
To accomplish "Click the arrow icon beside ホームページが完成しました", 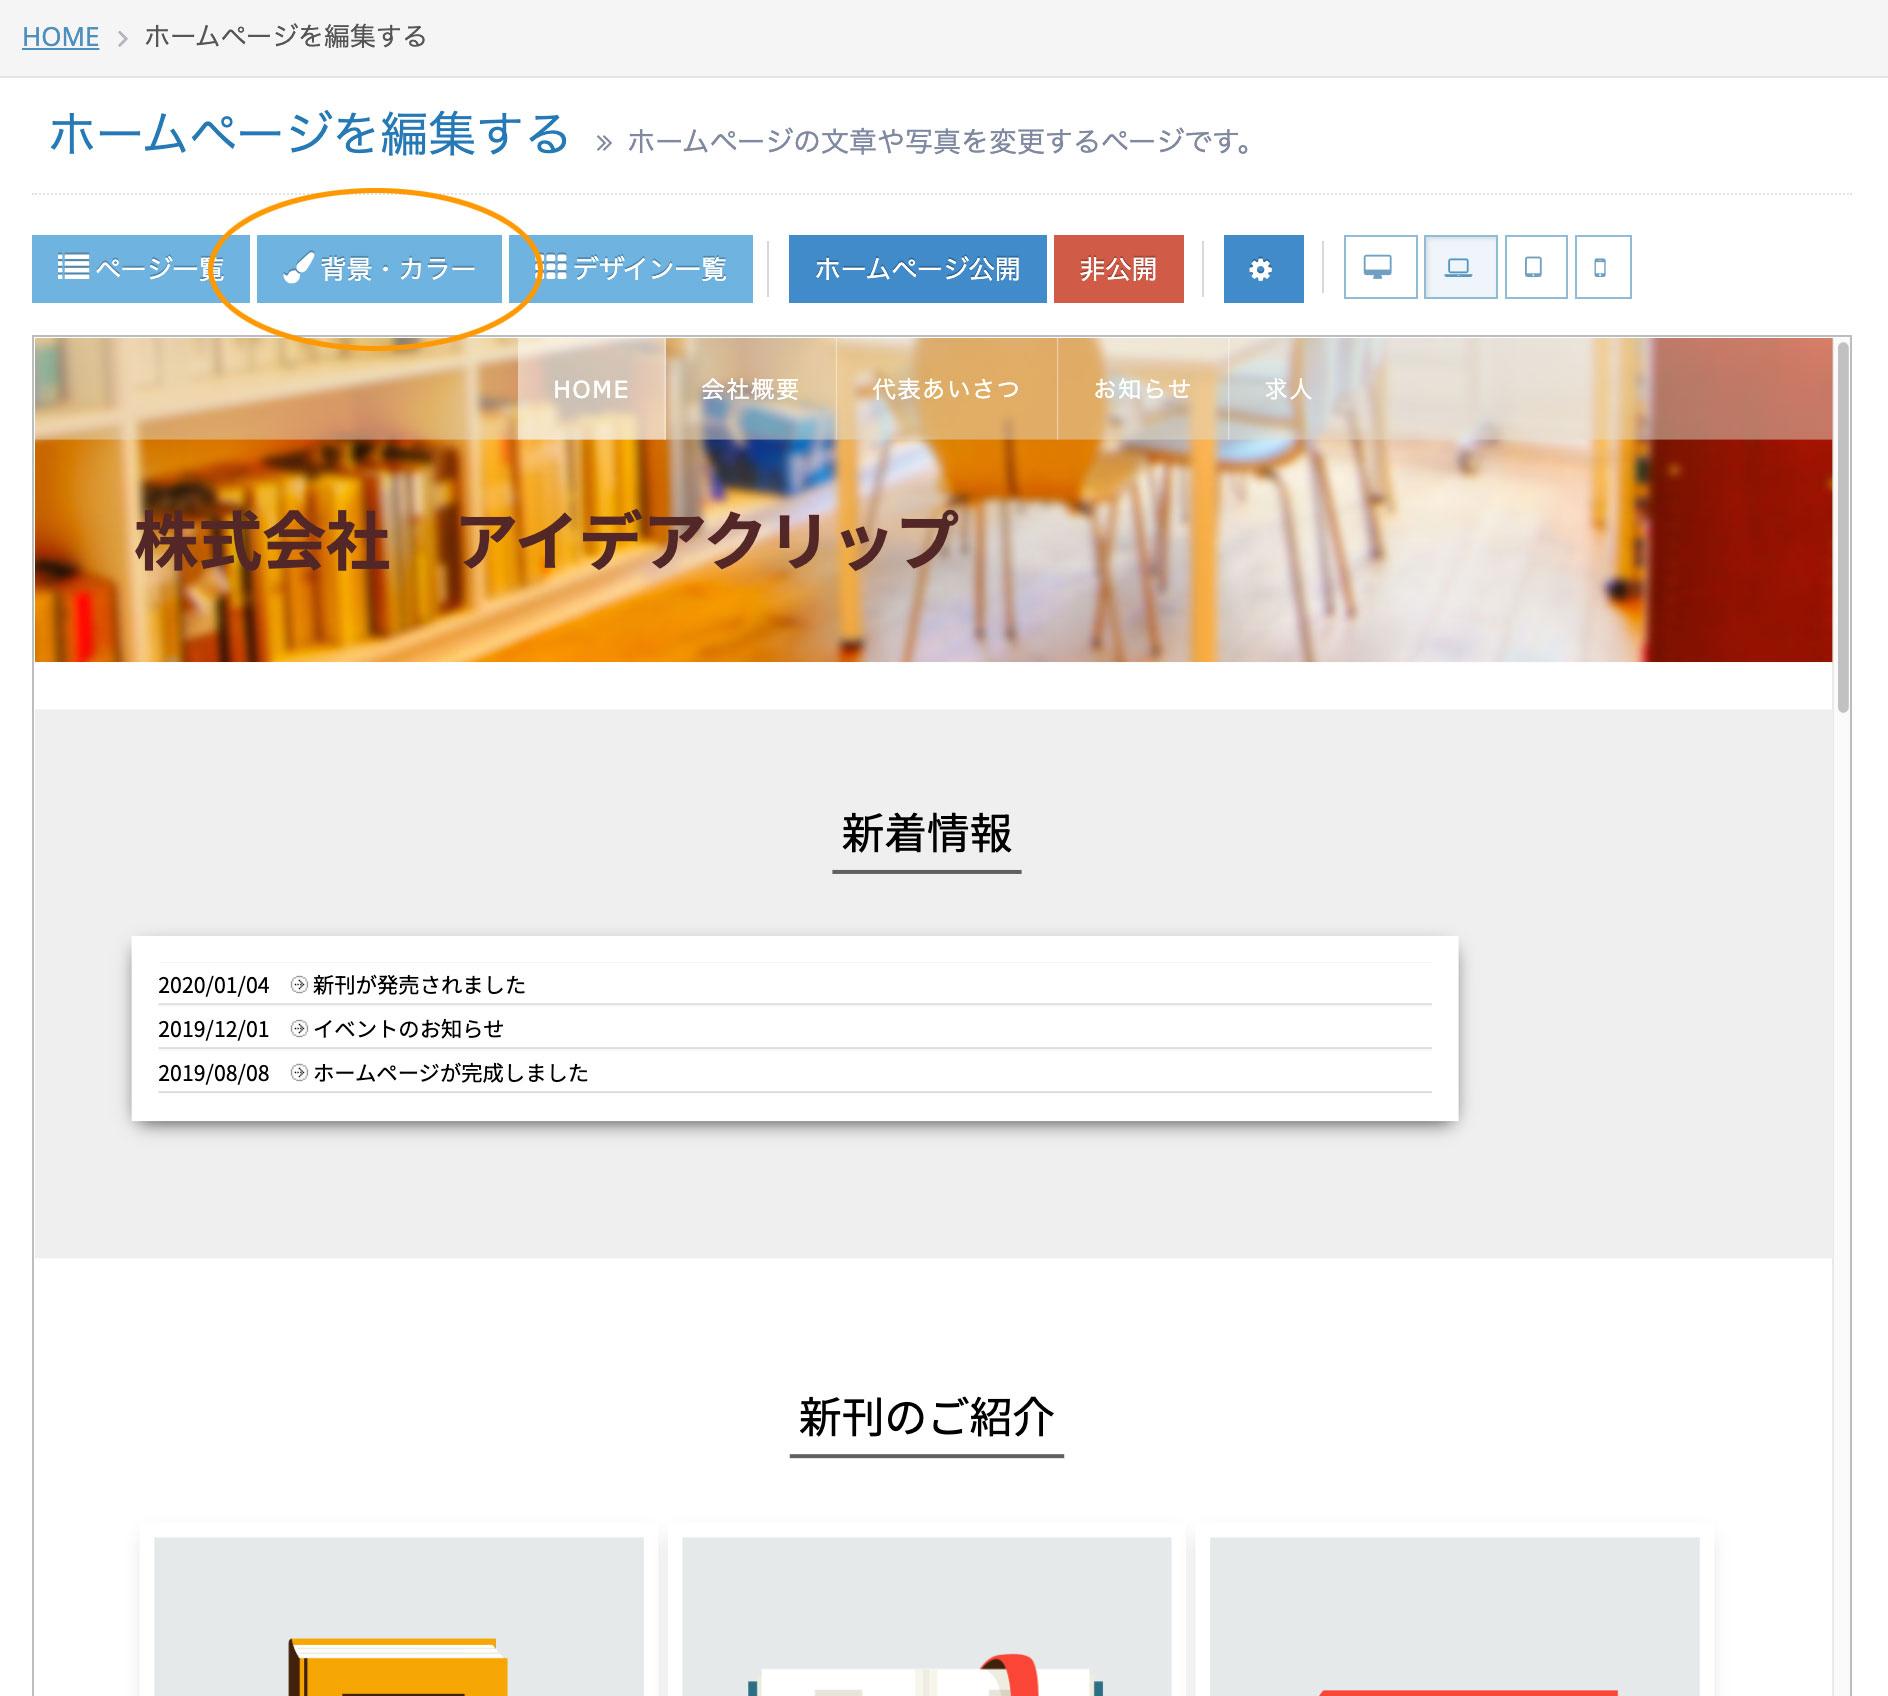I will 298,1073.
